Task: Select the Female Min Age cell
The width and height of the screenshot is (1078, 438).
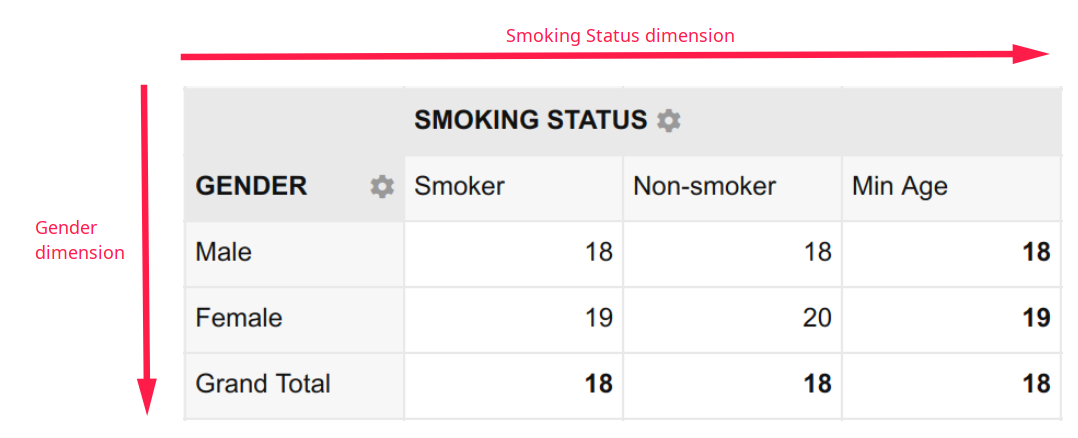Action: click(x=952, y=320)
